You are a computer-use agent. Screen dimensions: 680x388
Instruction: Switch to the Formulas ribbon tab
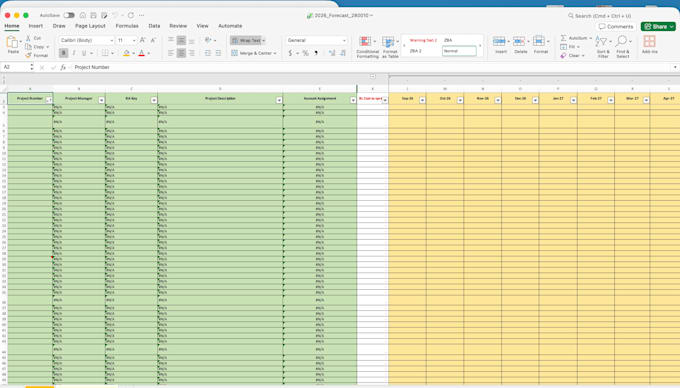pyautogui.click(x=127, y=26)
